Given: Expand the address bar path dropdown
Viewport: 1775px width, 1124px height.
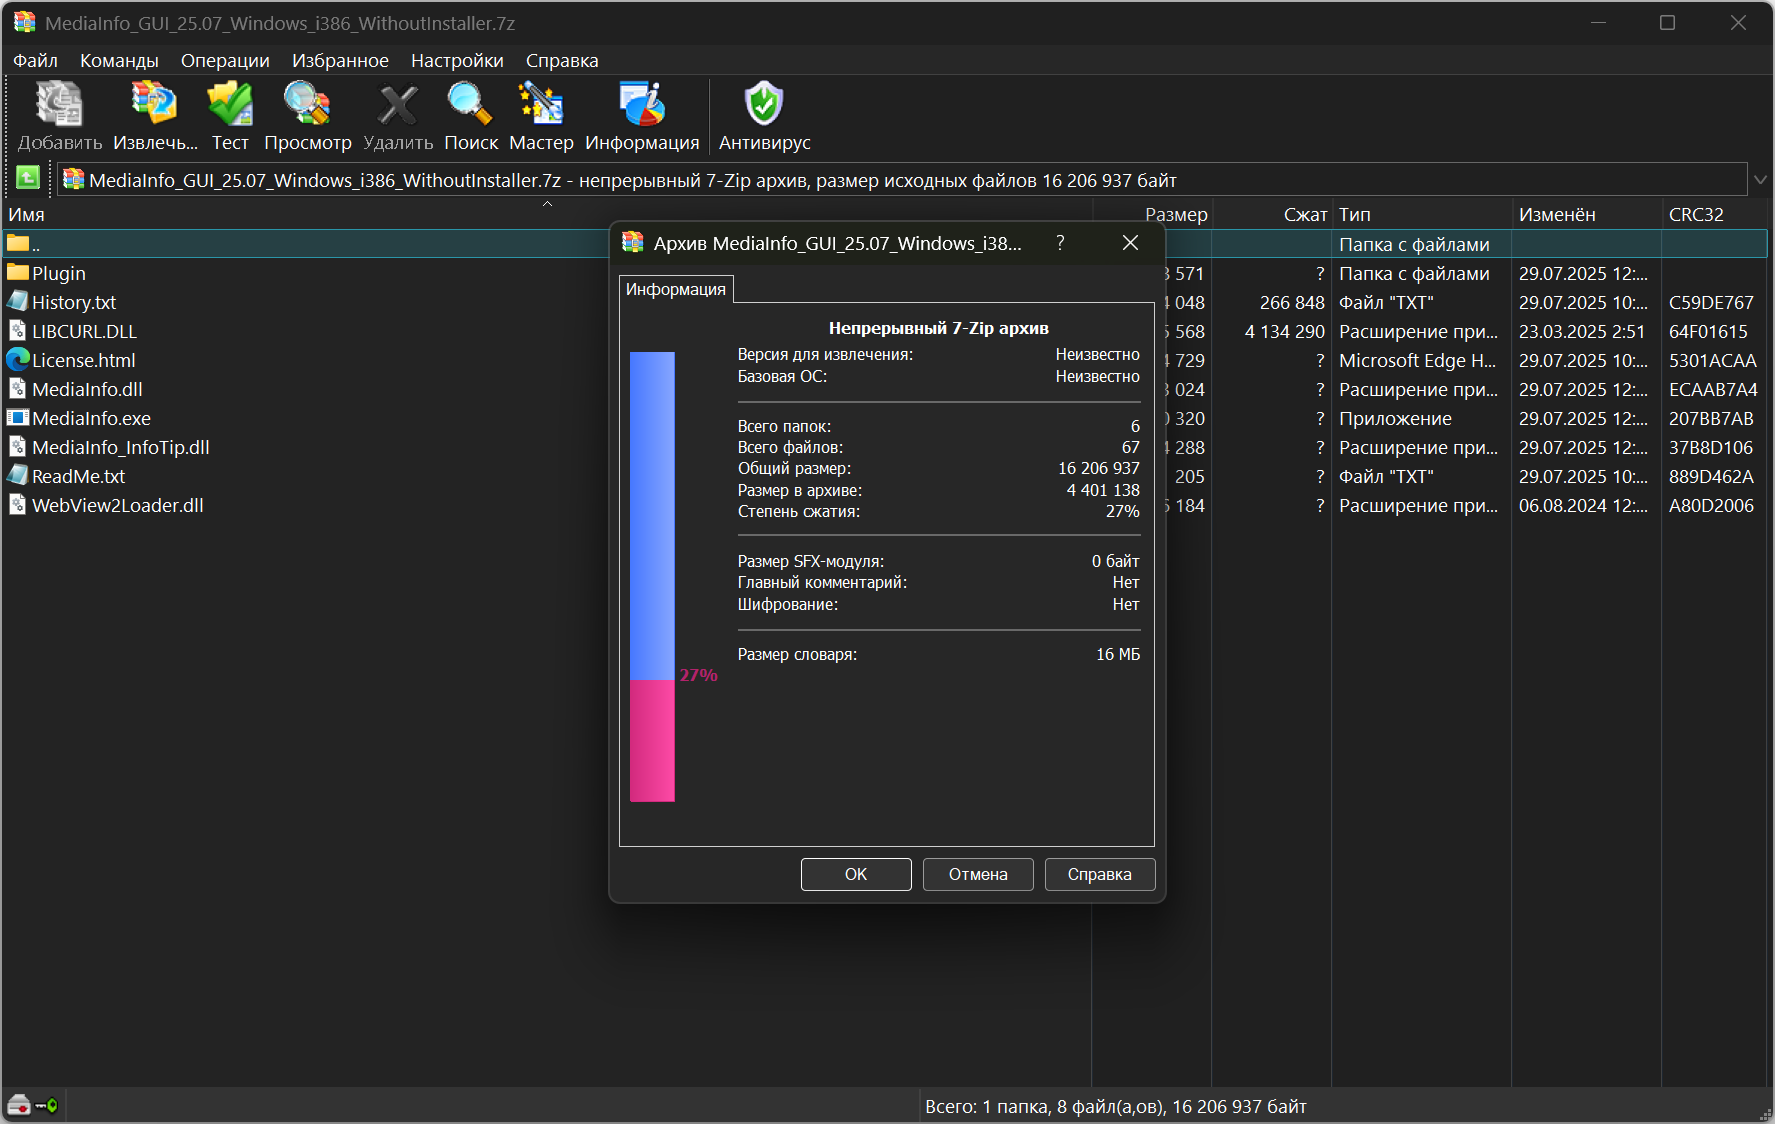Looking at the screenshot, I should (x=1760, y=180).
